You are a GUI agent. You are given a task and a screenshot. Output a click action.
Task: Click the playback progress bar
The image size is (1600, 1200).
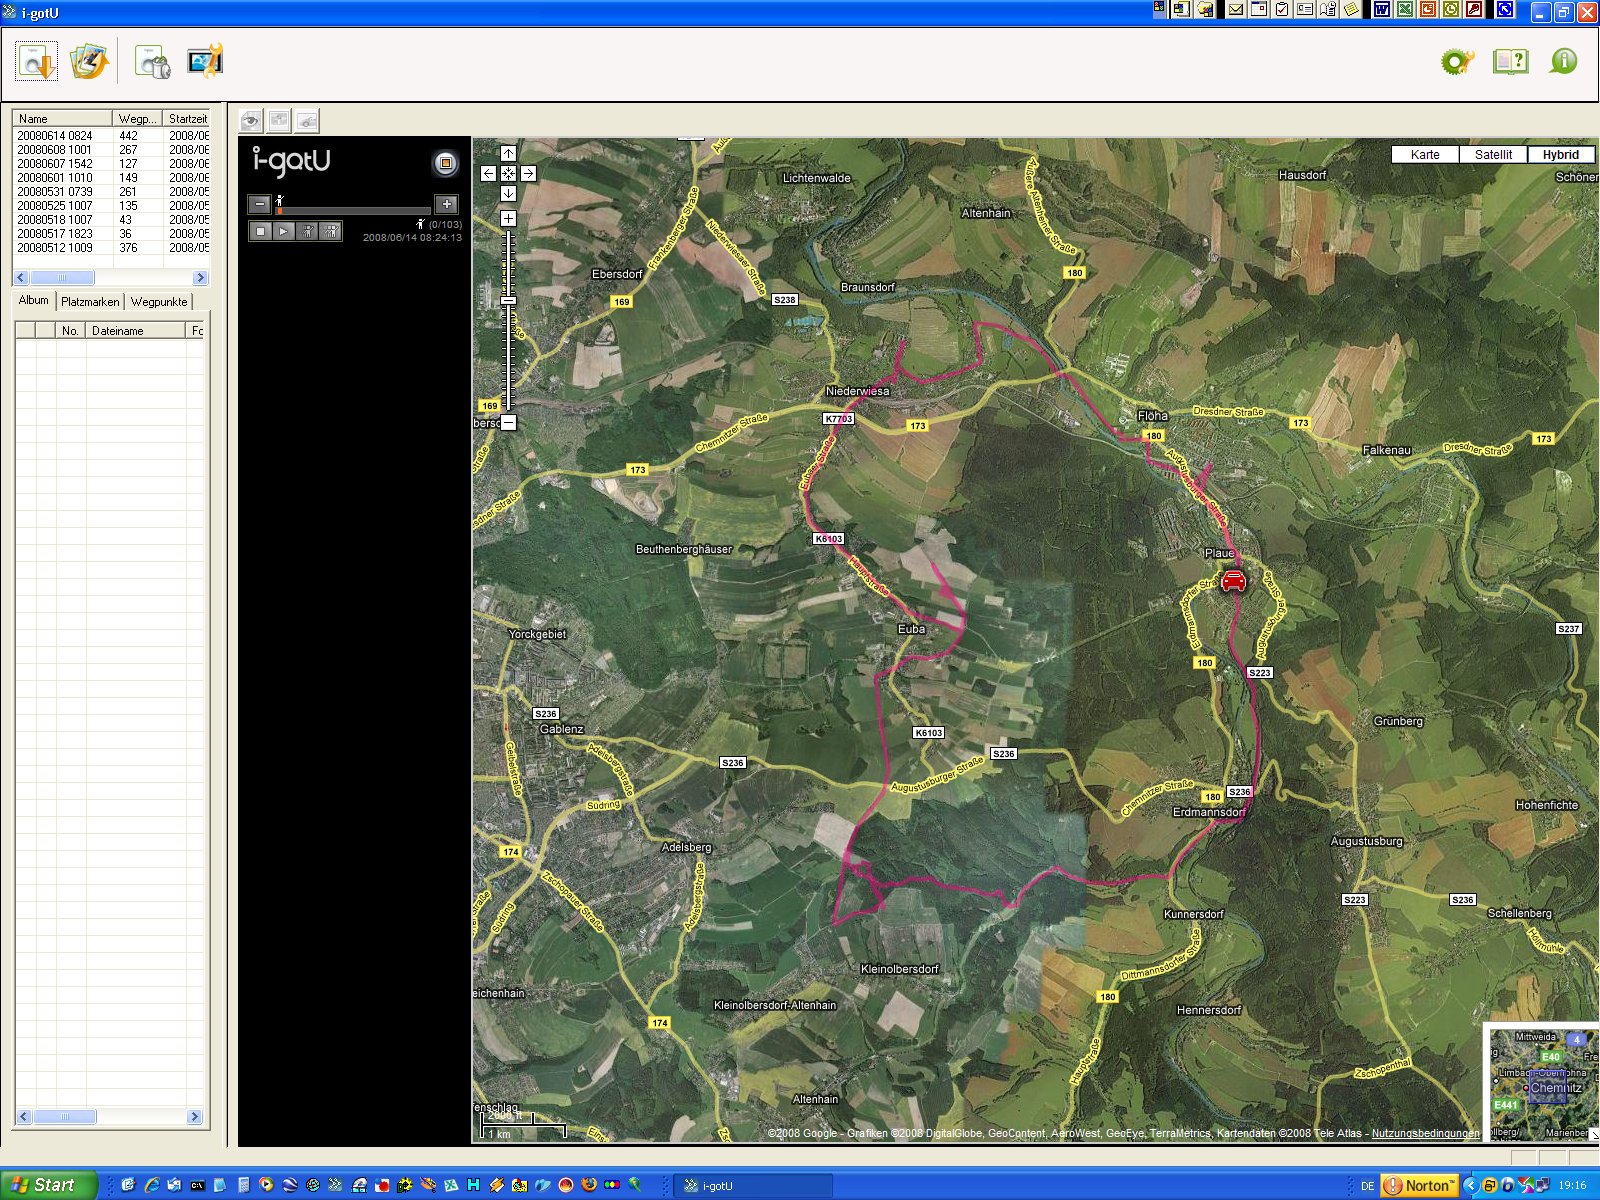point(353,211)
